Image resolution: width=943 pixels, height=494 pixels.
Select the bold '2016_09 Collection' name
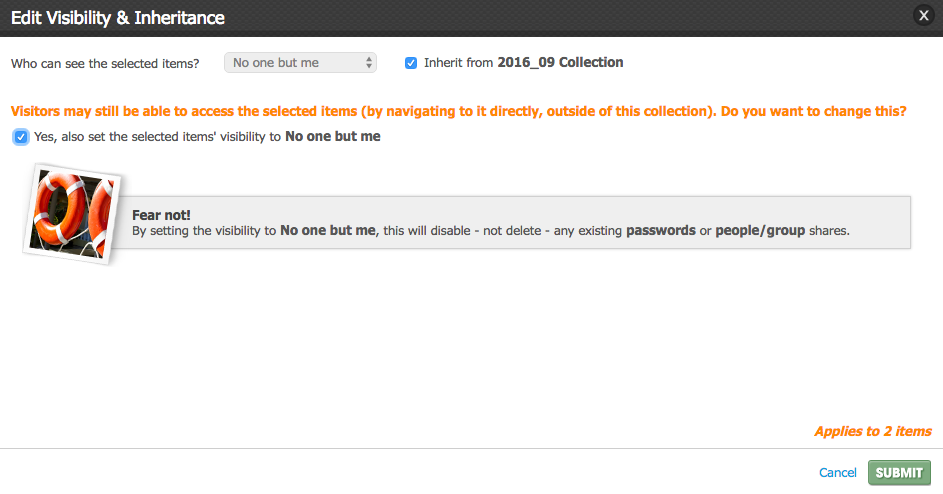560,63
